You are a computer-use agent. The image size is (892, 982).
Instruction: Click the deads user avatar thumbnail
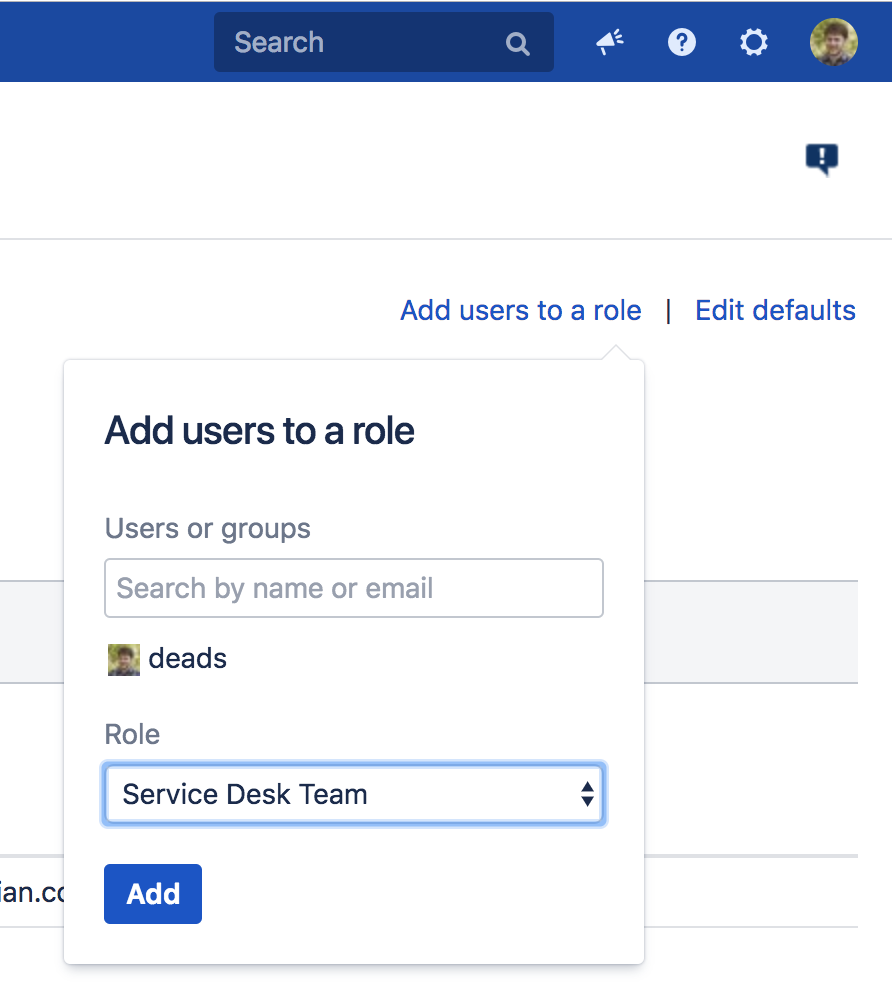tap(124, 659)
